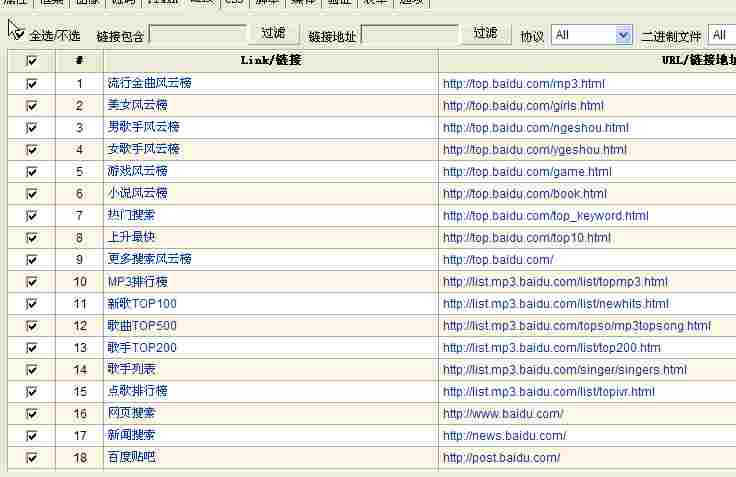736x477 pixels.
Task: Uncheck the checkbox for row 17 新闻搜索
Action: (x=31, y=436)
